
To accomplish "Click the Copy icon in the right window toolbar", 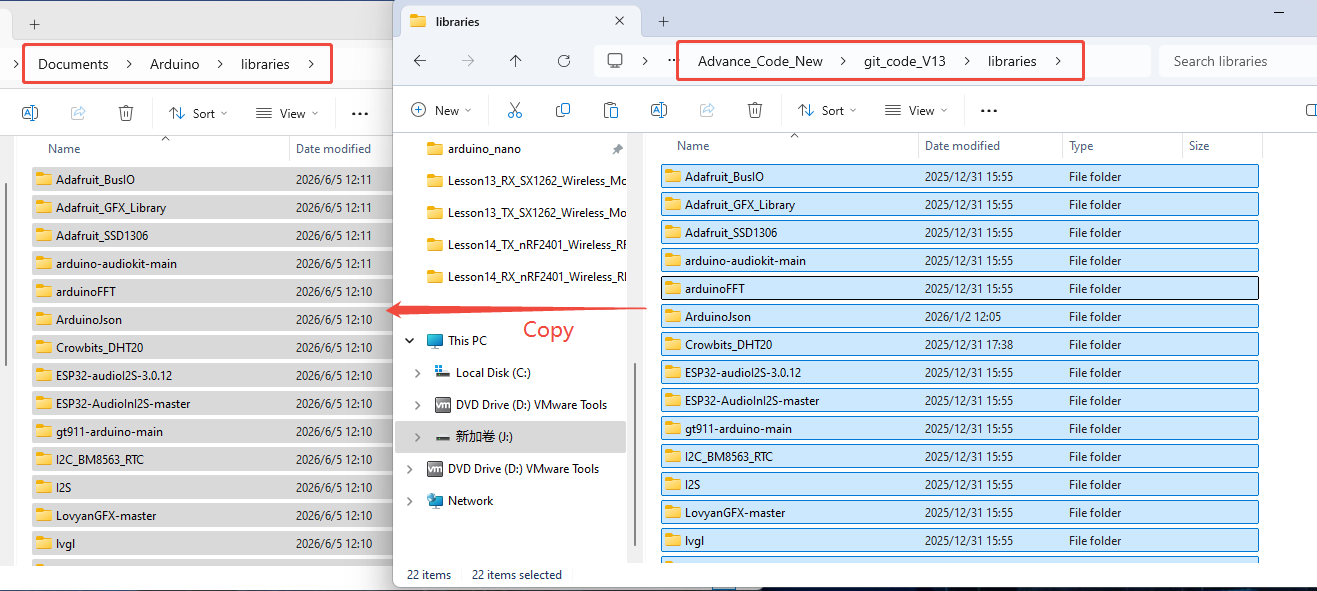I will (x=563, y=110).
